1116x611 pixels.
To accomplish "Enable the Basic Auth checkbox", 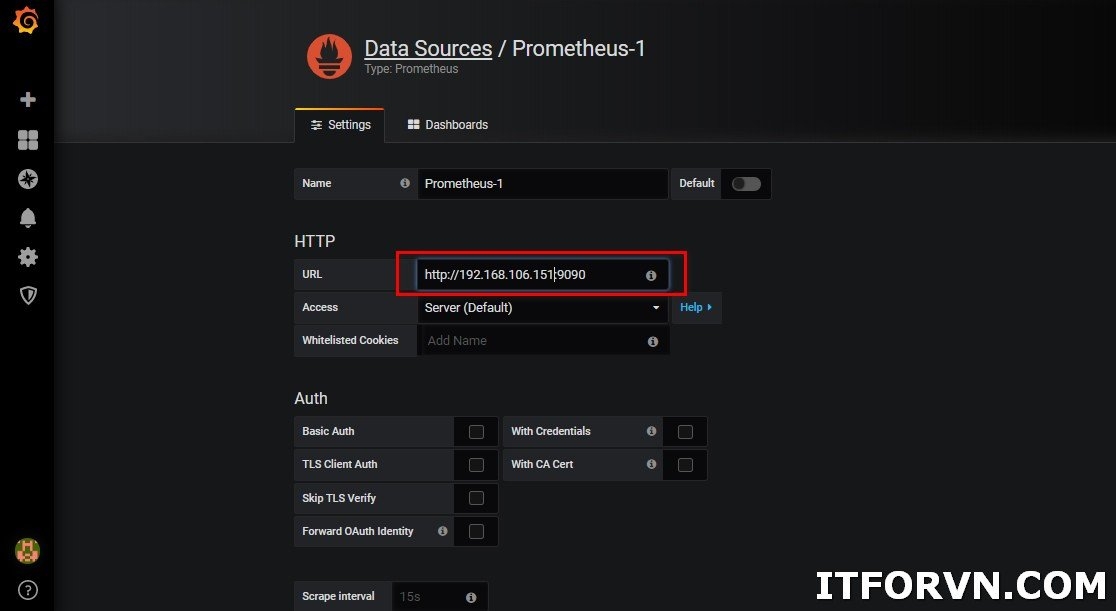I will [476, 431].
